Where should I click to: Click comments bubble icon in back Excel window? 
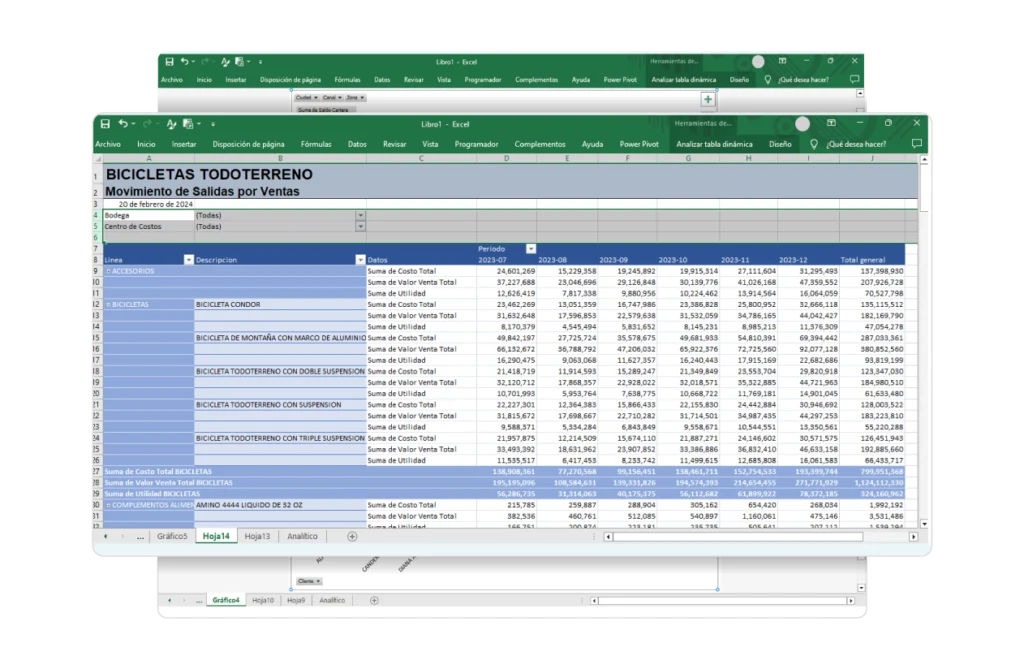point(854,79)
